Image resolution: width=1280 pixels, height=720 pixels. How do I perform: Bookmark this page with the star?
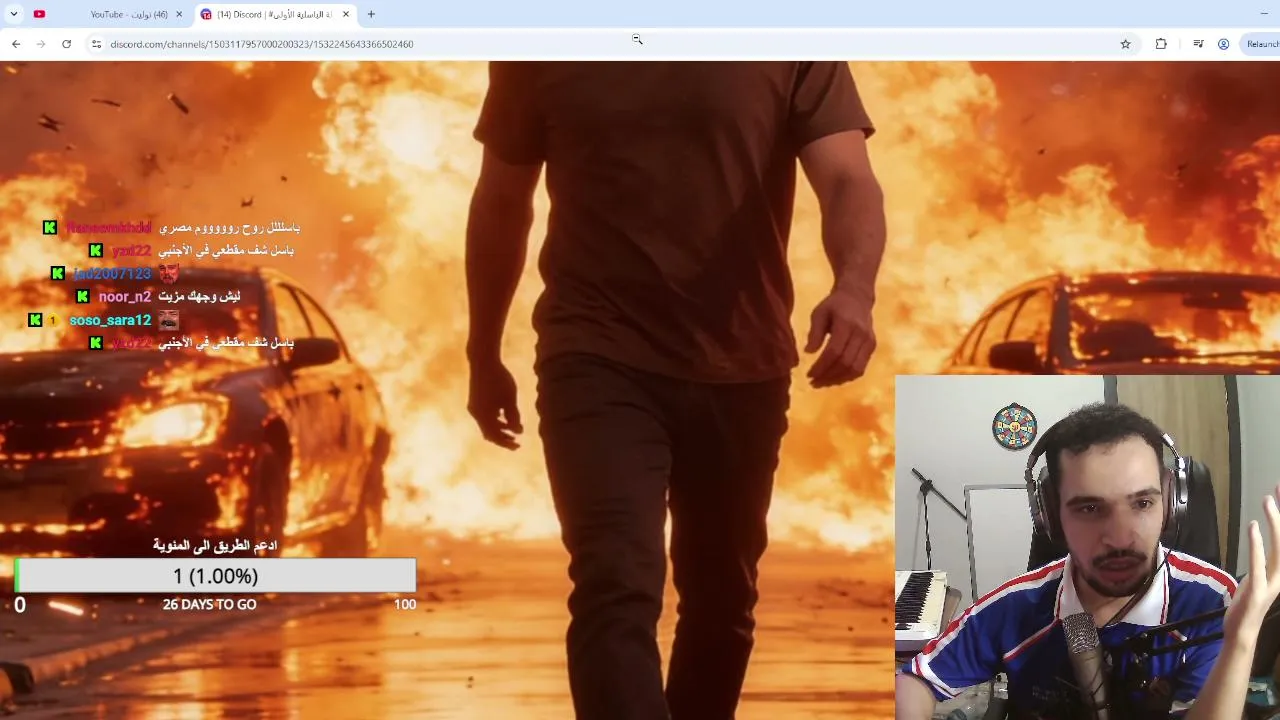tap(1125, 44)
